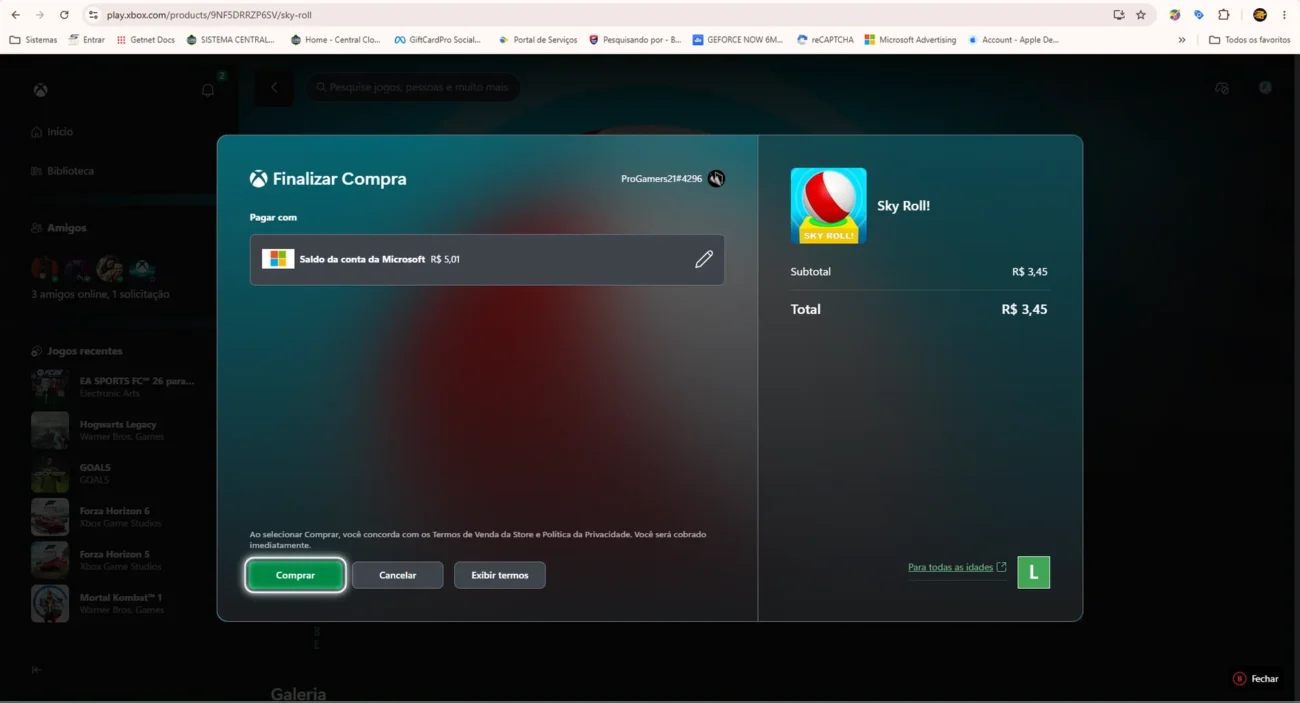Click the Xbox logo beside Finalizar Compra
1300x703 pixels.
[x=258, y=179]
